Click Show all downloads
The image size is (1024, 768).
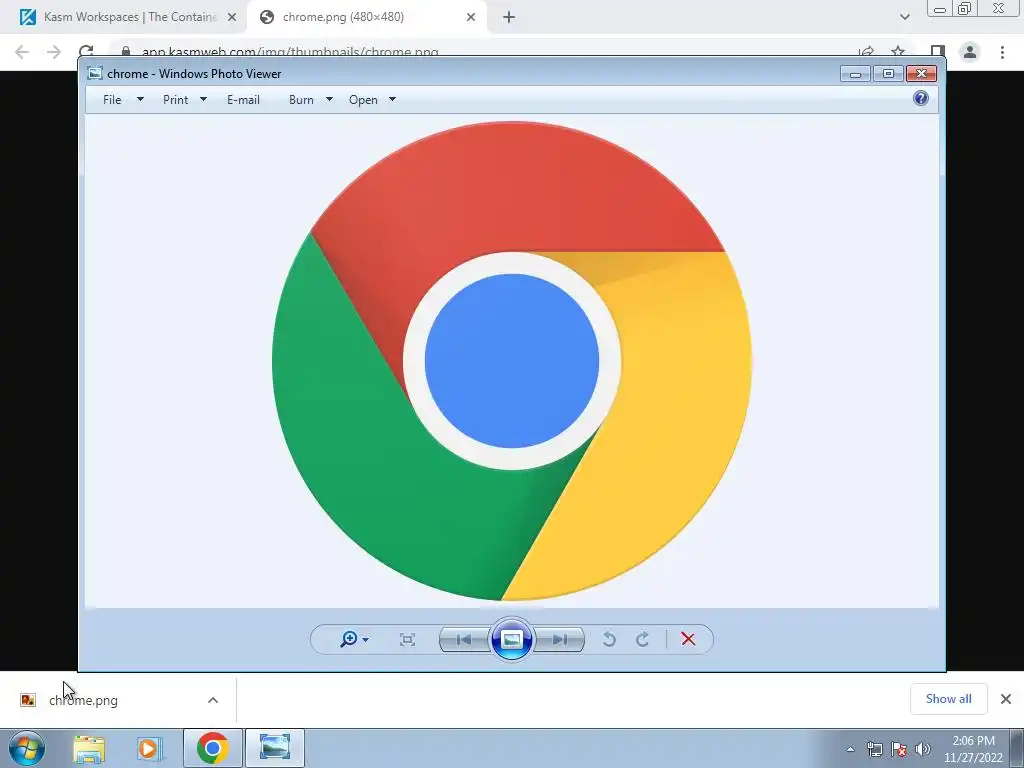click(x=948, y=699)
